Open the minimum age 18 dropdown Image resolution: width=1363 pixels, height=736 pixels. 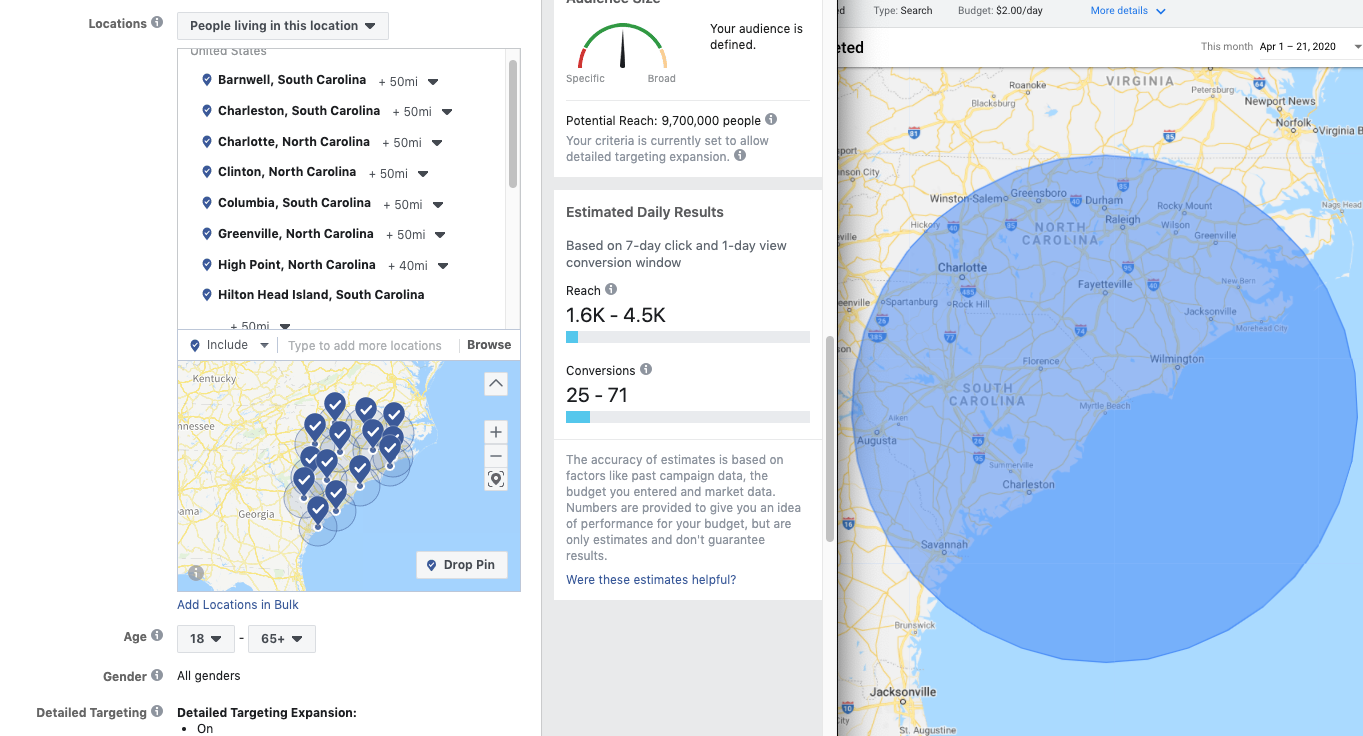pyautogui.click(x=206, y=639)
